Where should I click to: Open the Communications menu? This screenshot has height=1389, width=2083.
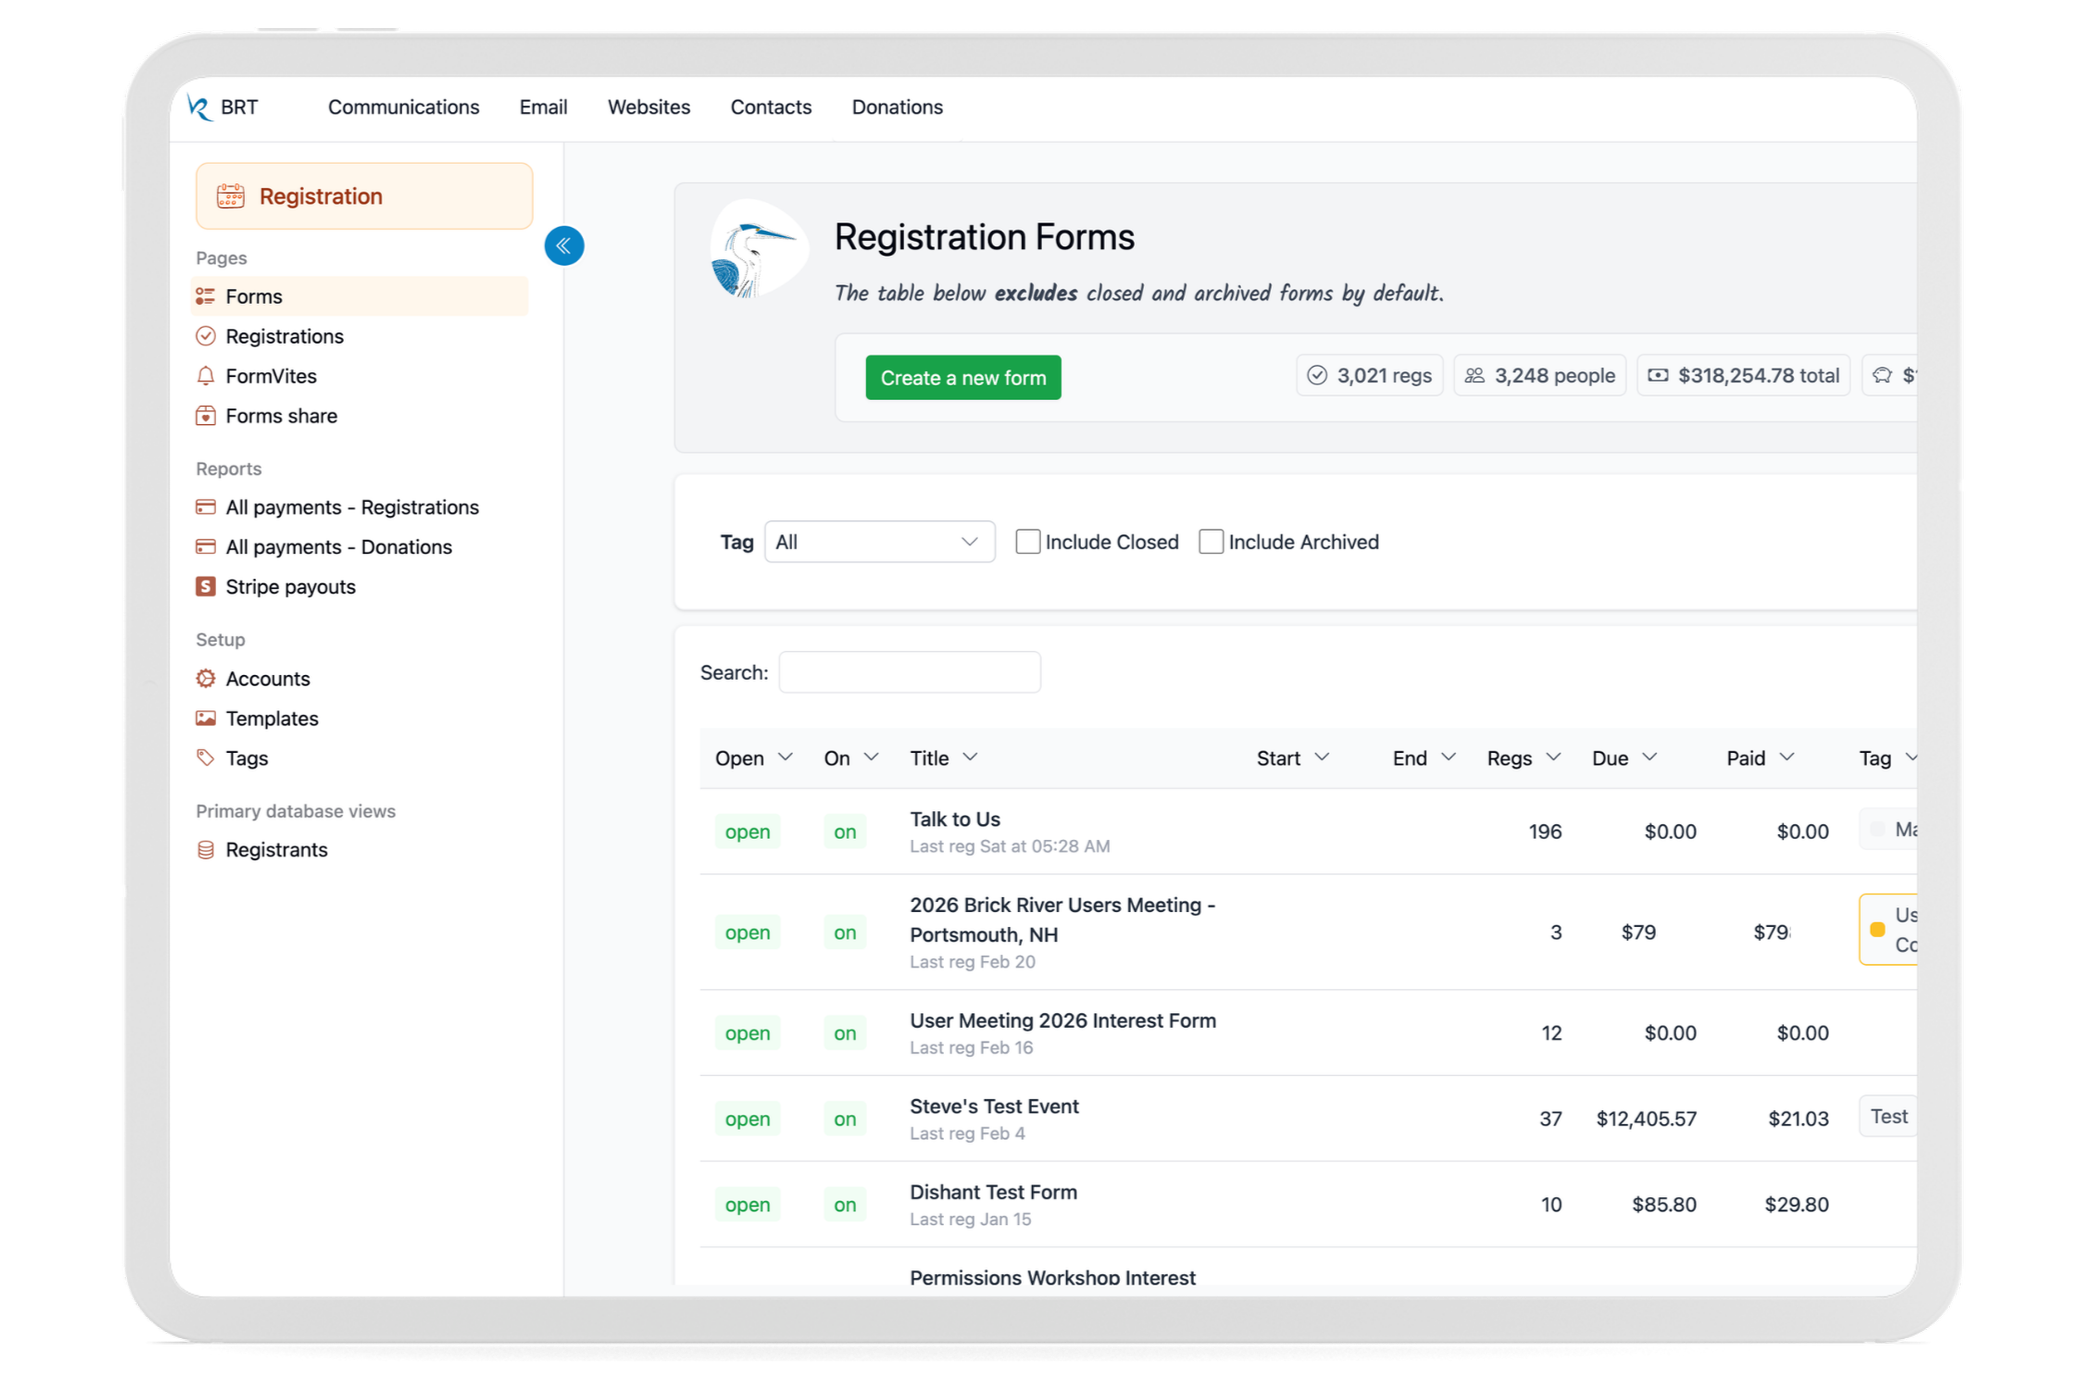[403, 107]
